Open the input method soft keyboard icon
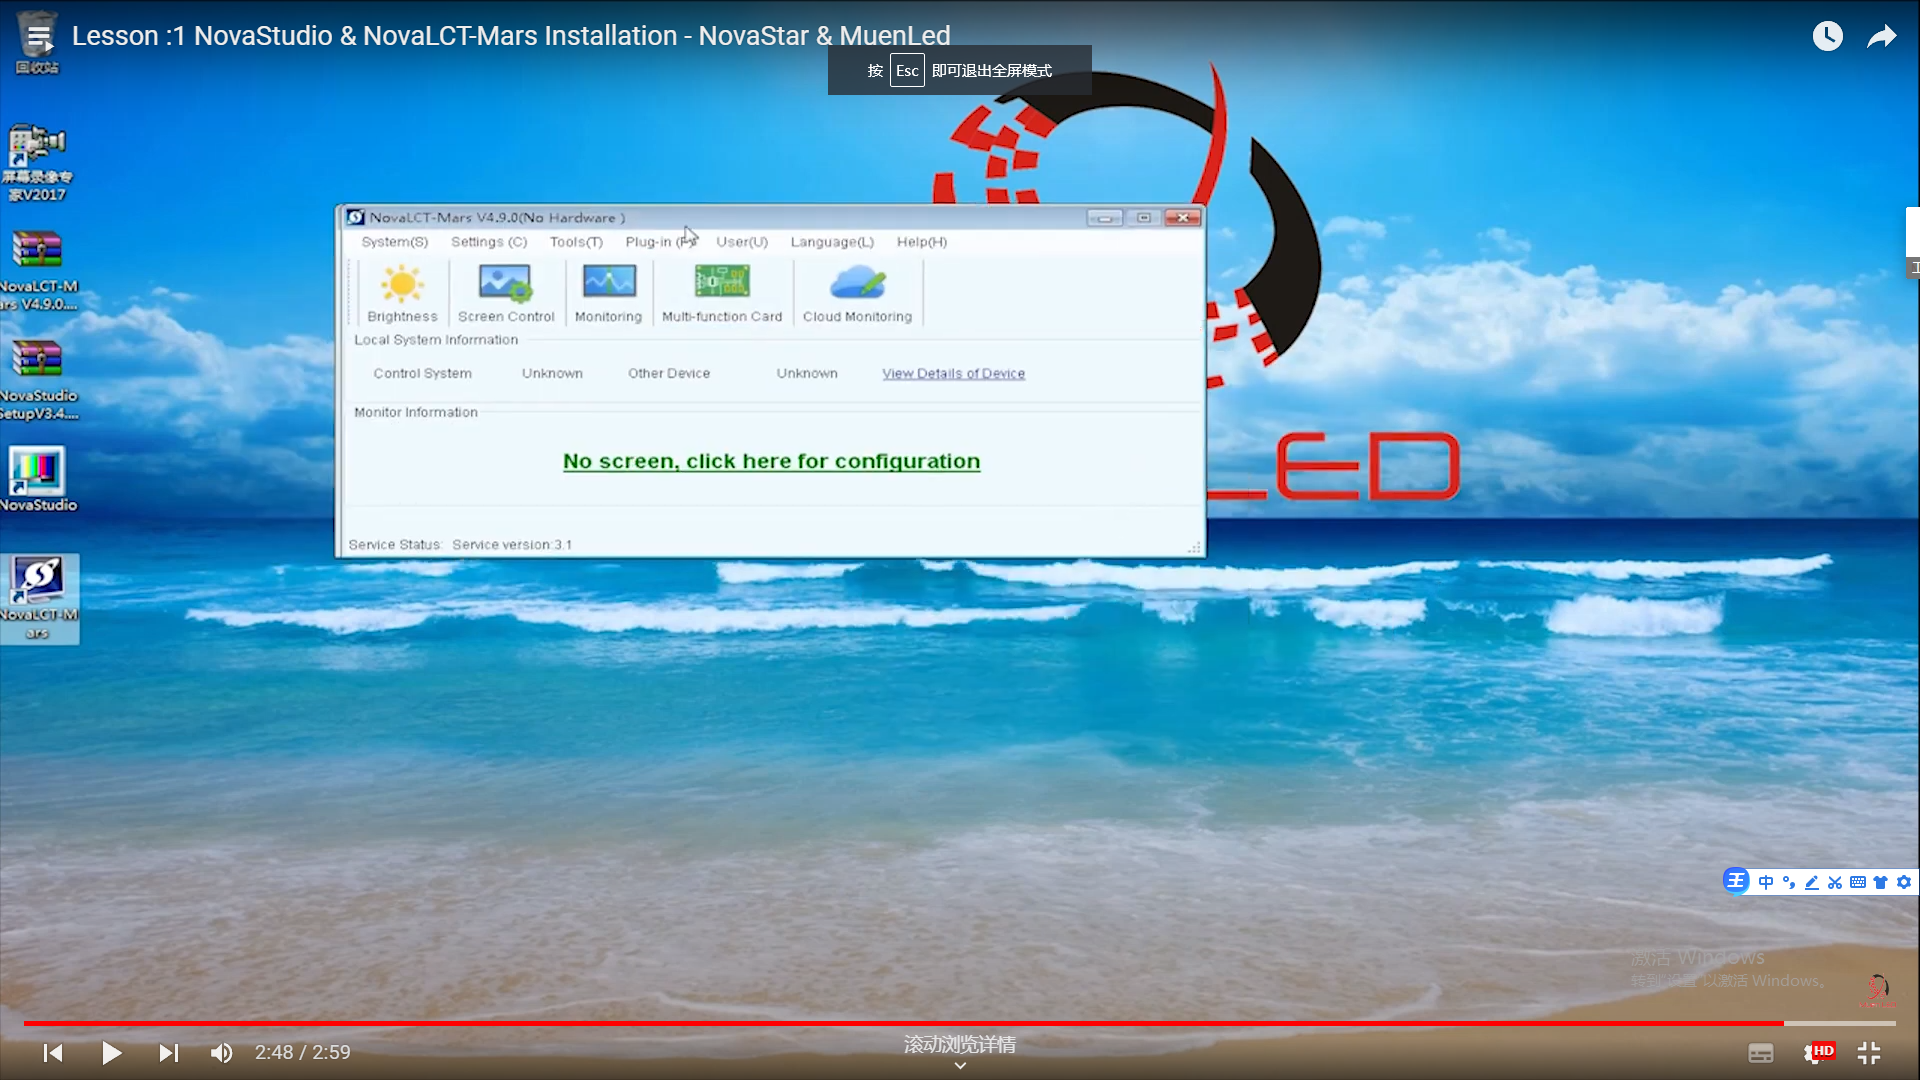The width and height of the screenshot is (1920, 1080). coord(1858,882)
